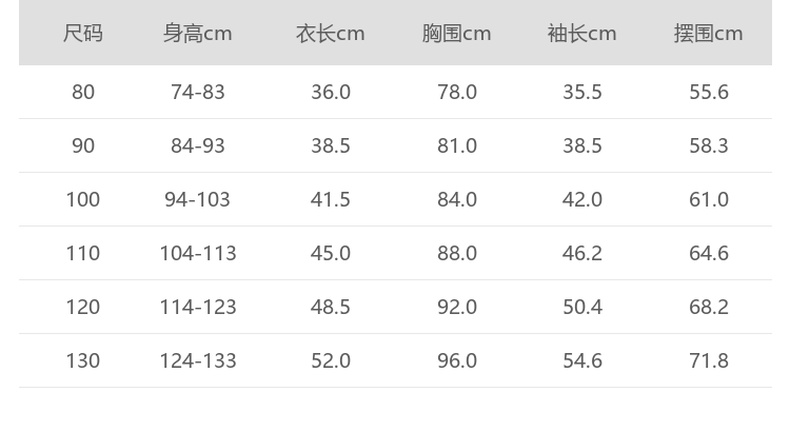
Task: Click height range 74-83 cell
Action: (x=198, y=92)
